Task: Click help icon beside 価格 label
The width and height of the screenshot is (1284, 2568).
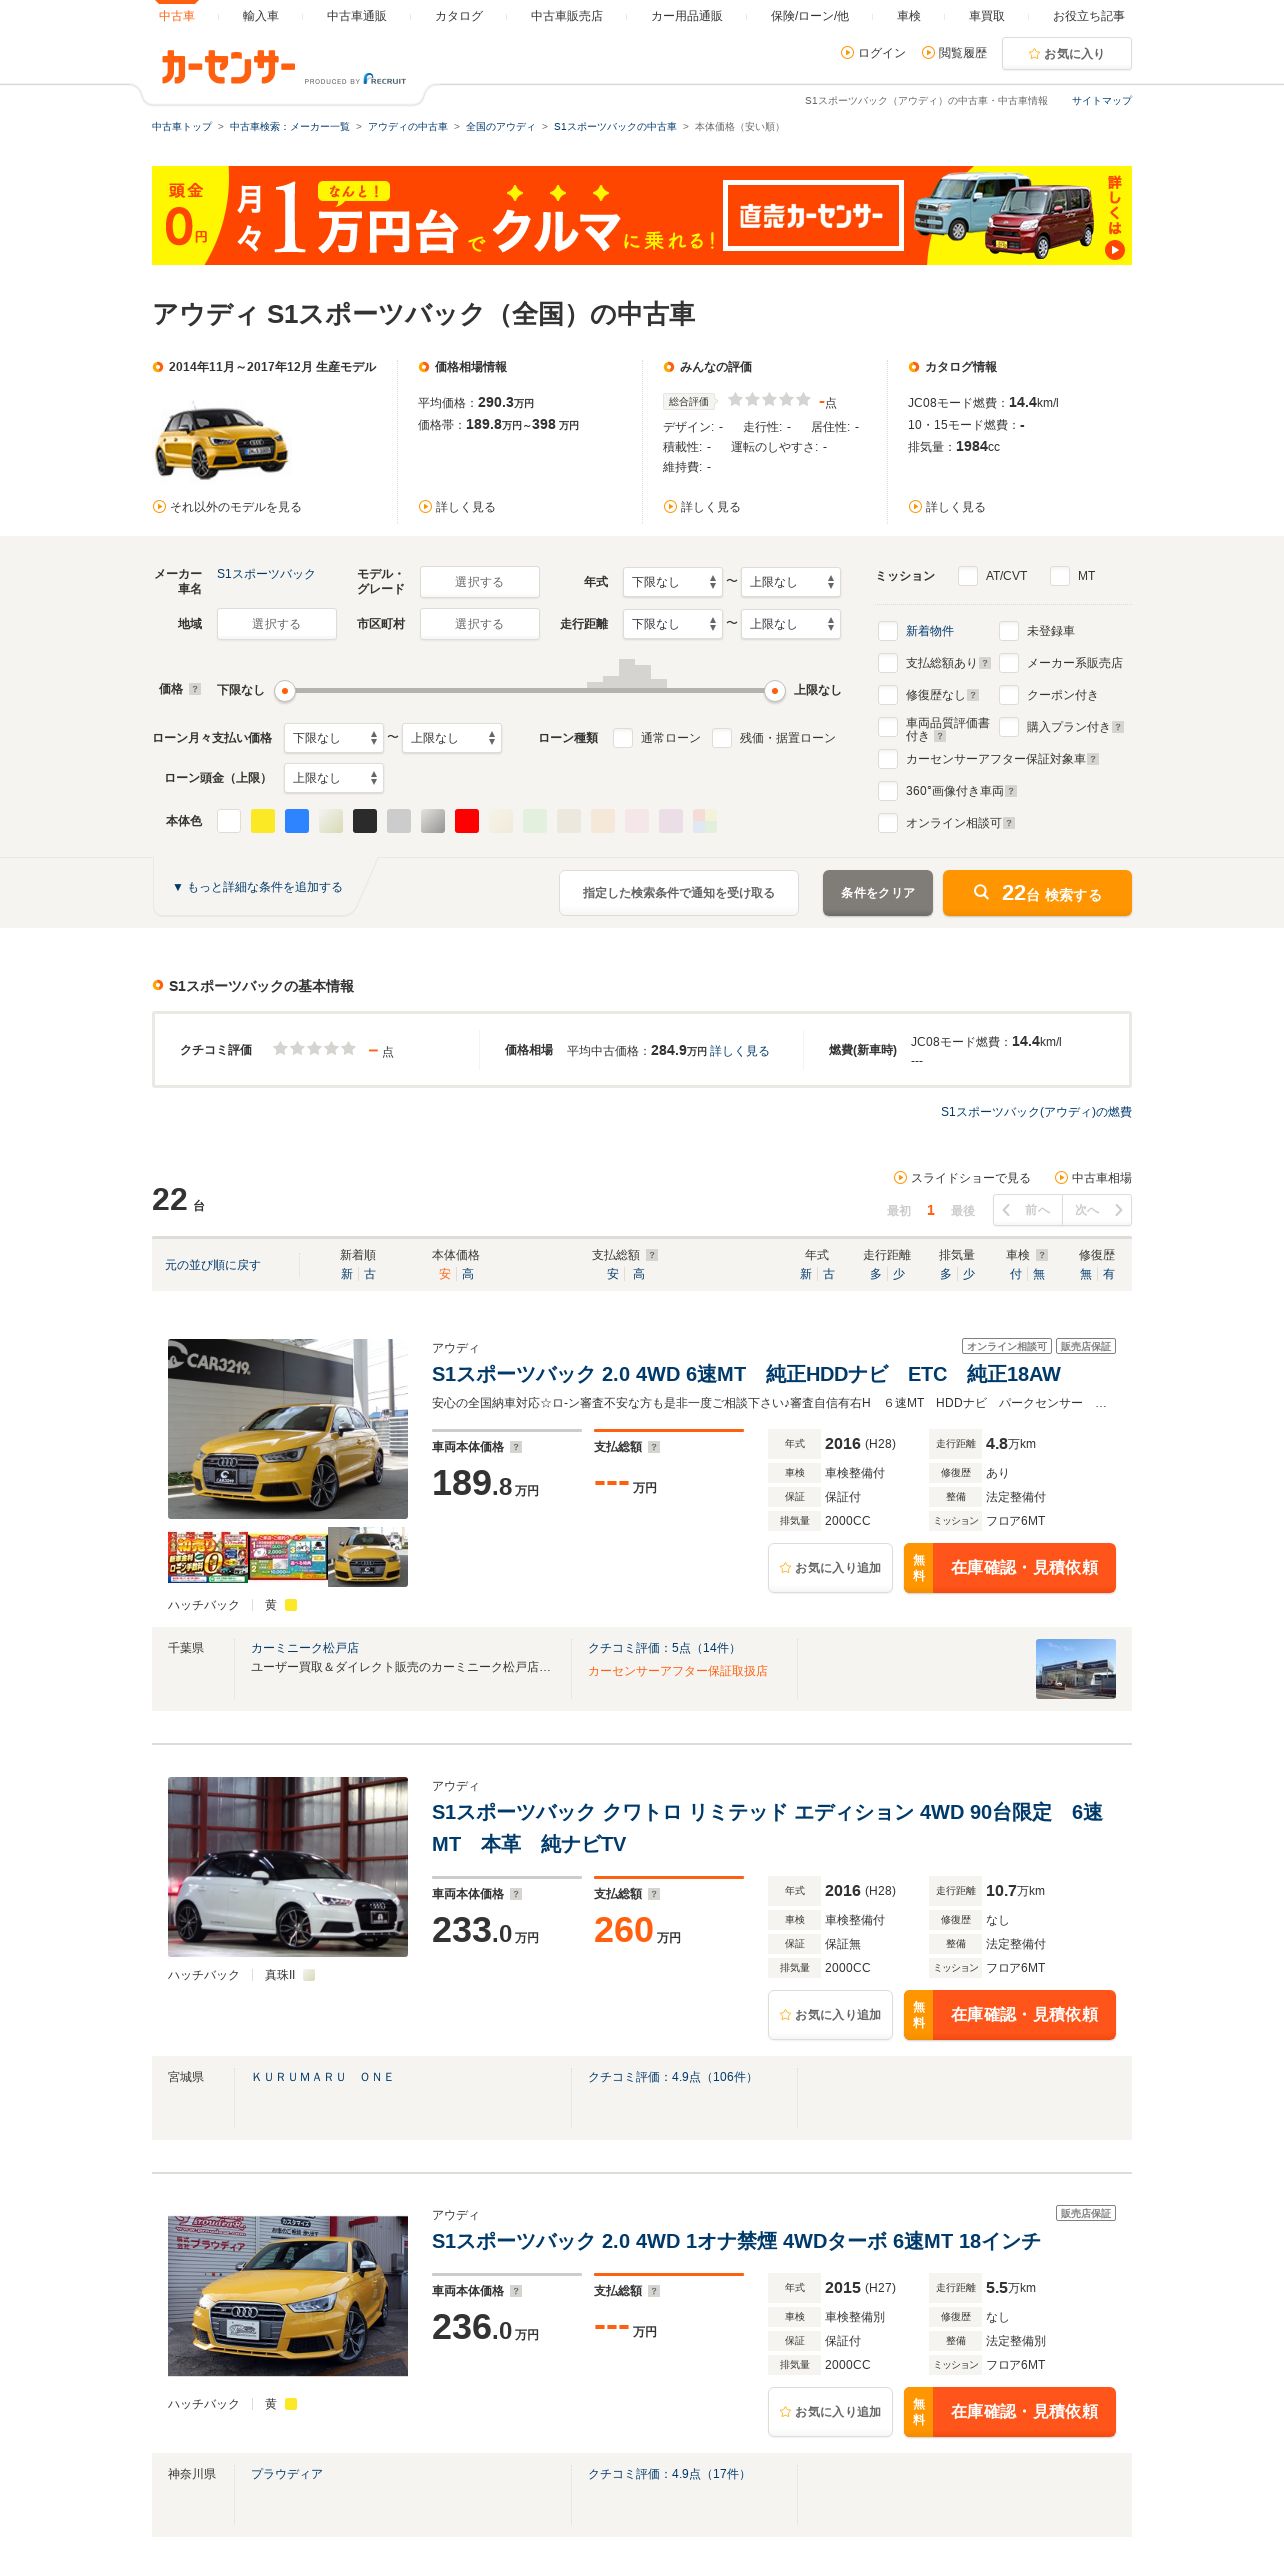Action: point(195,689)
